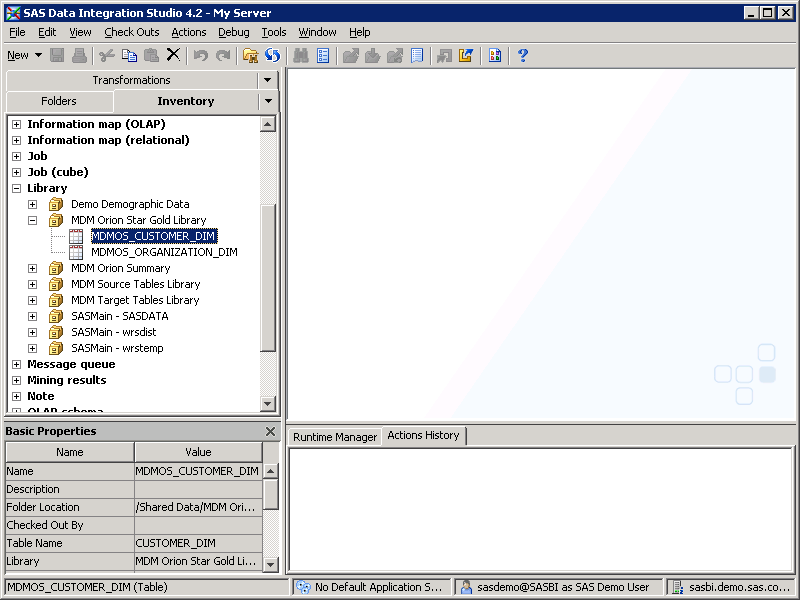The height and width of the screenshot is (600, 800).
Task: Click the Cut scissors icon
Action: (x=105, y=56)
